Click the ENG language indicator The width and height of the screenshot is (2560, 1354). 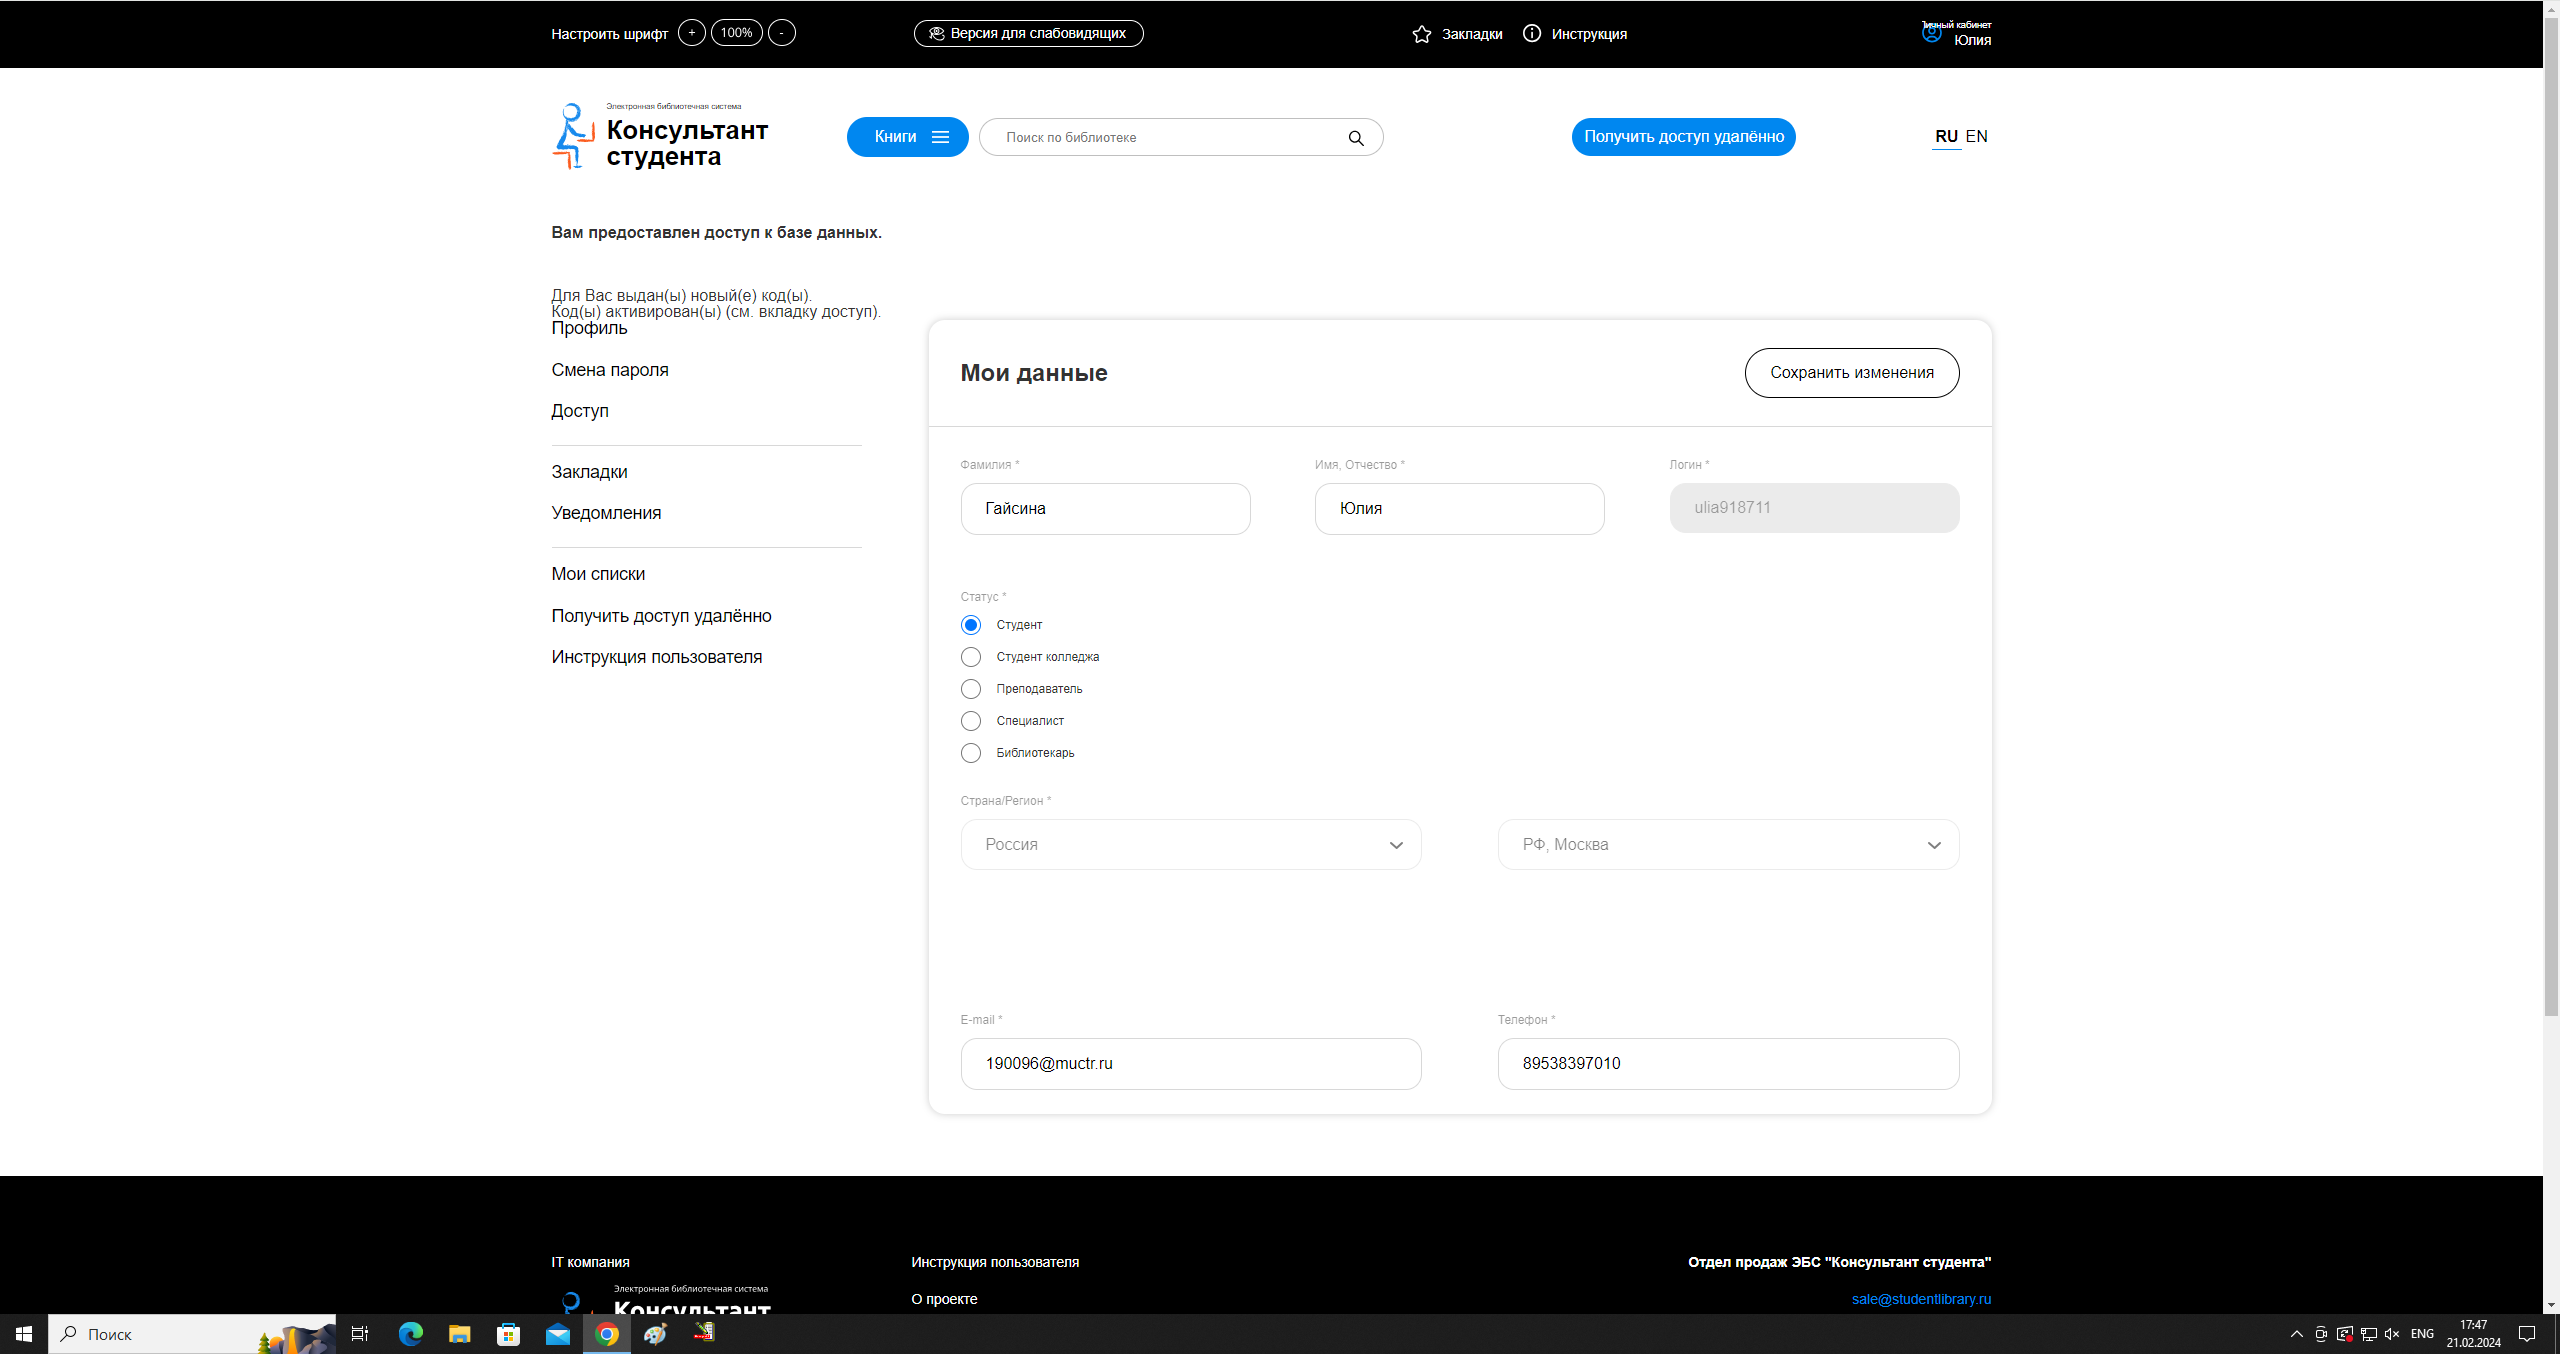pos(2422,1334)
